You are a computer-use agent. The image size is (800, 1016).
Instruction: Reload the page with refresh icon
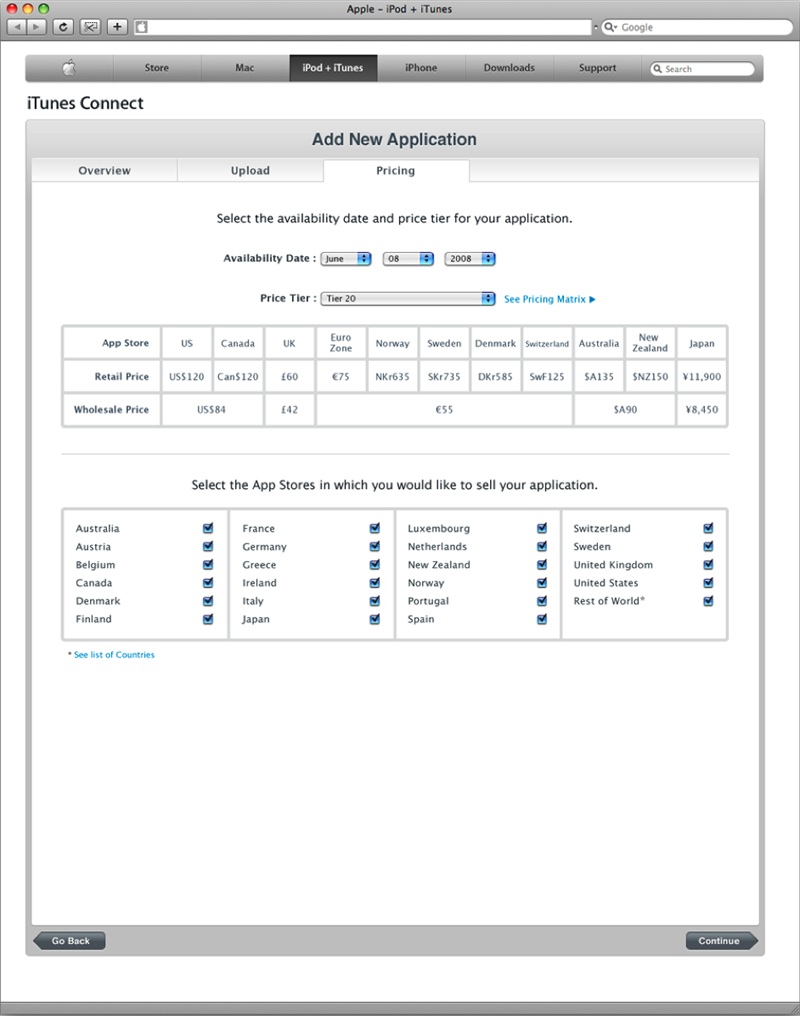tap(63, 27)
